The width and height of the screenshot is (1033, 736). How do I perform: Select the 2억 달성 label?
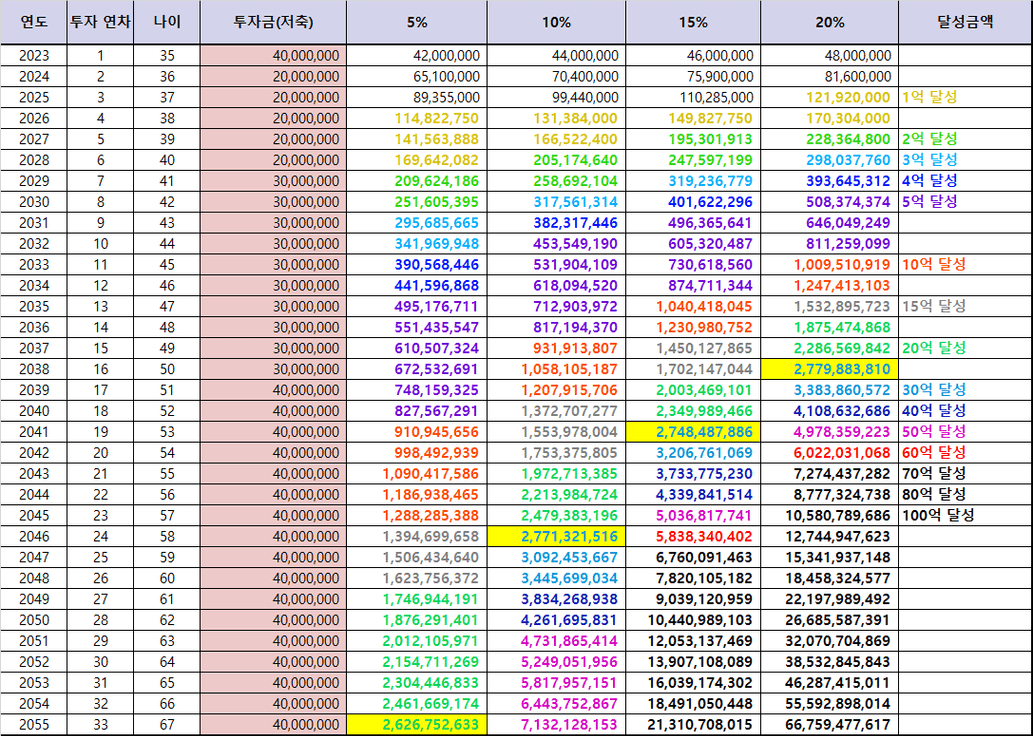point(930,139)
